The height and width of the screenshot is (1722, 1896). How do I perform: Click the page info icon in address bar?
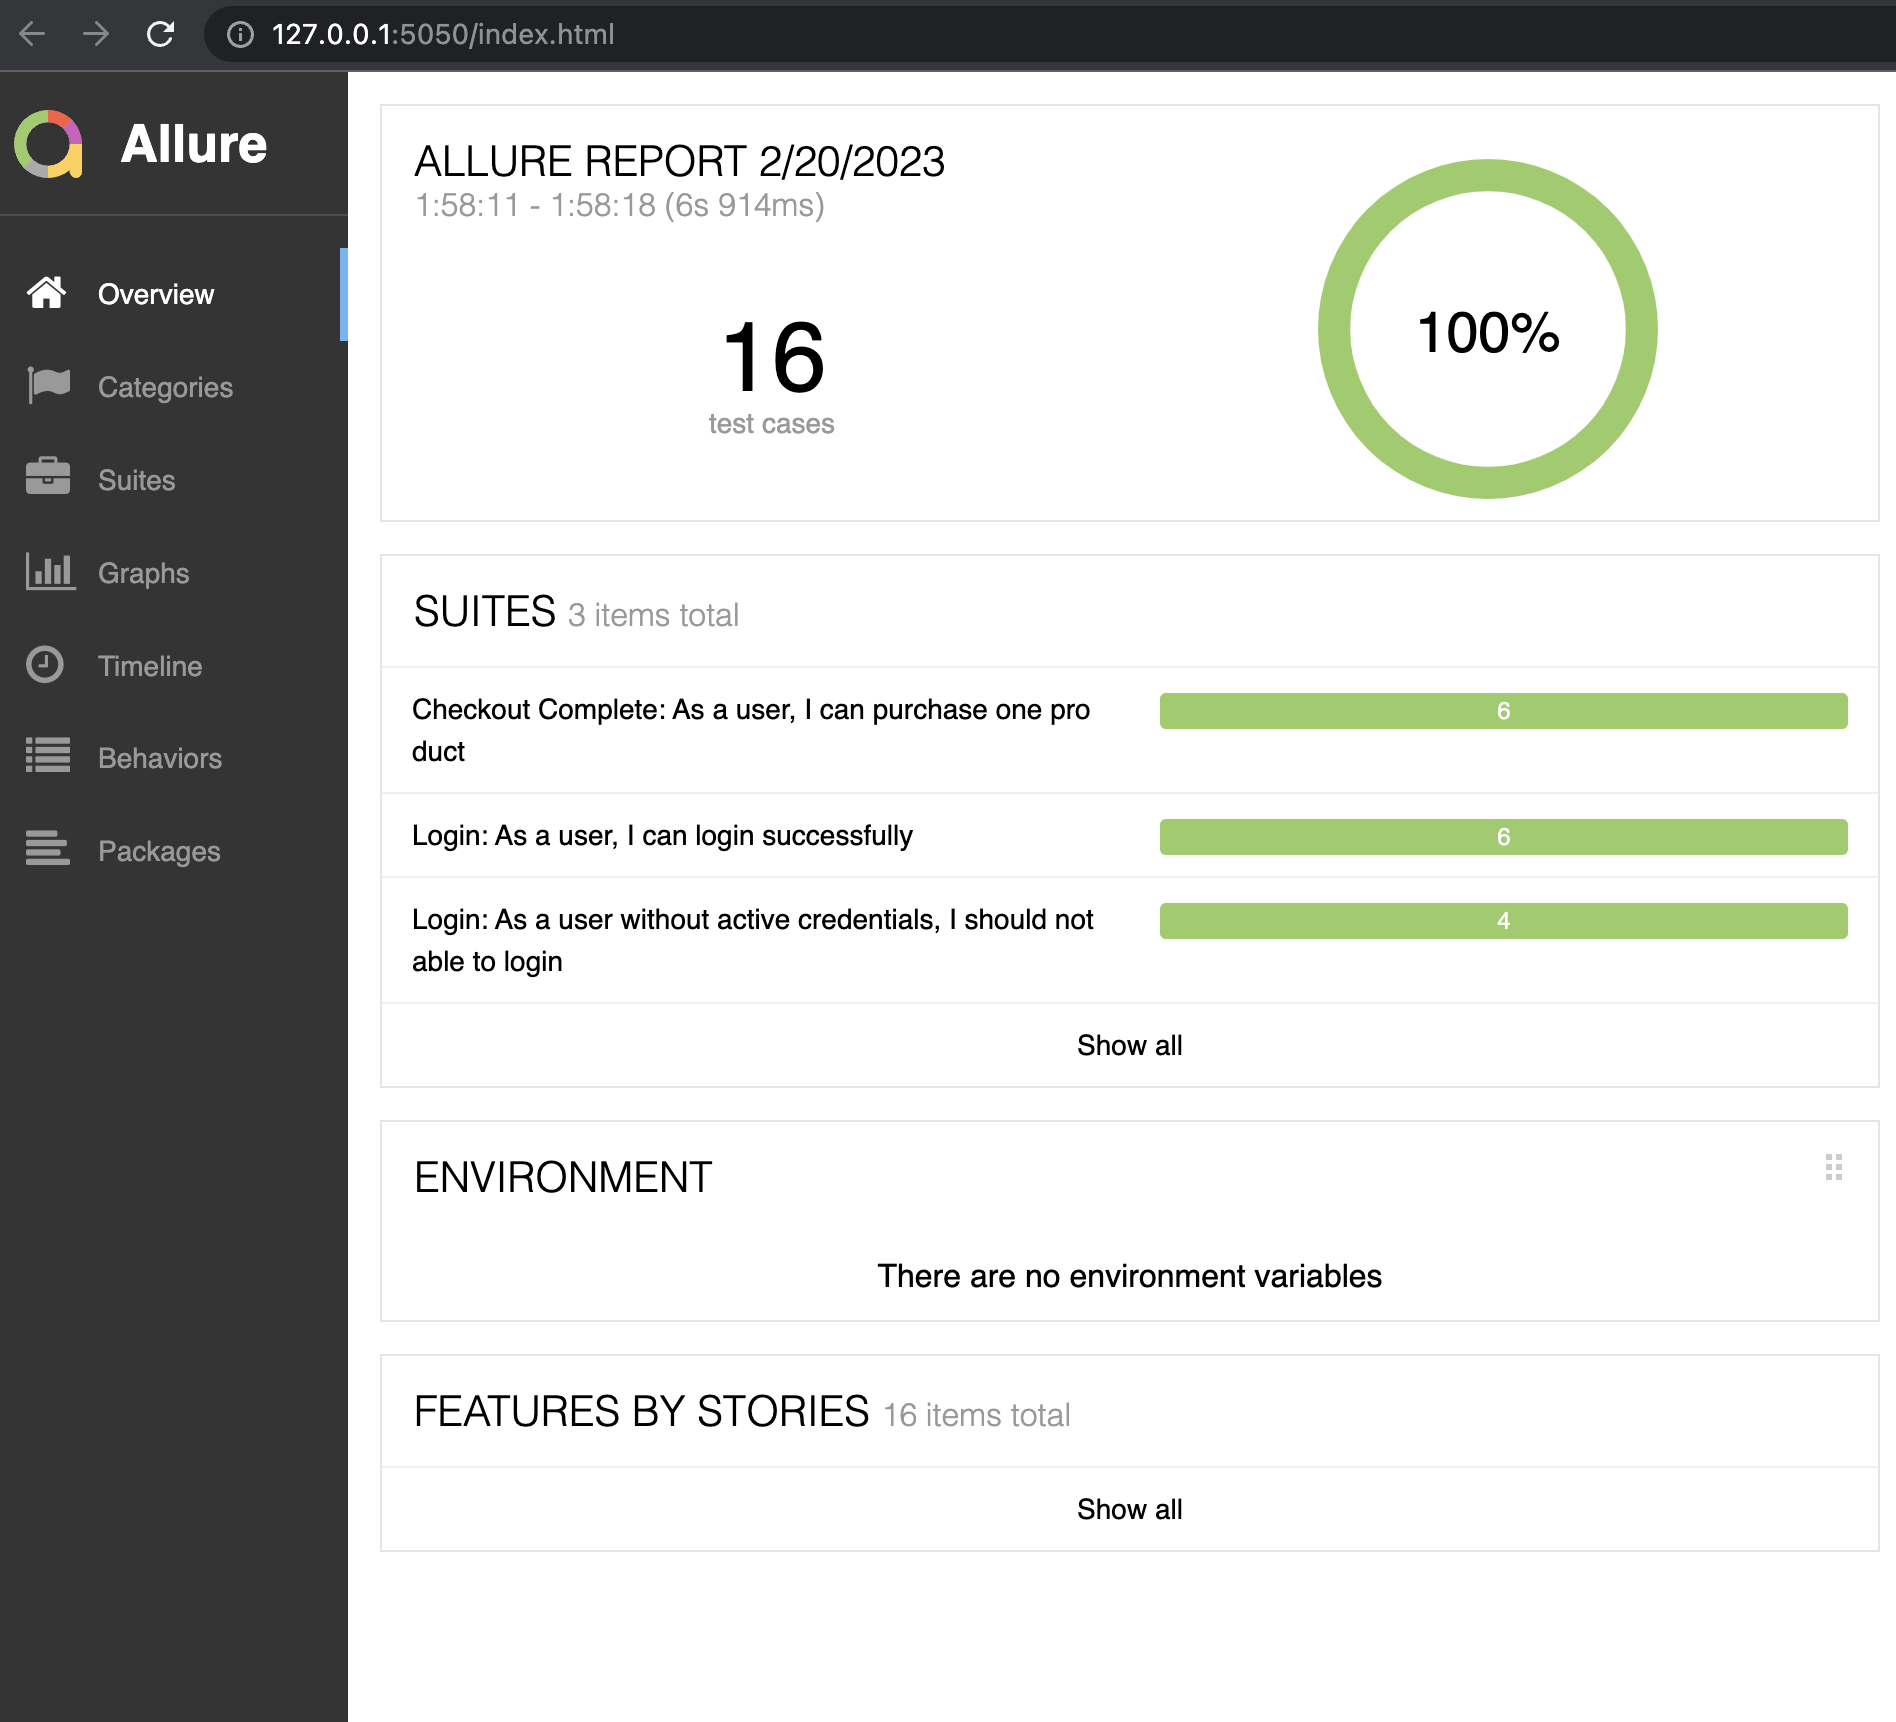coord(239,34)
